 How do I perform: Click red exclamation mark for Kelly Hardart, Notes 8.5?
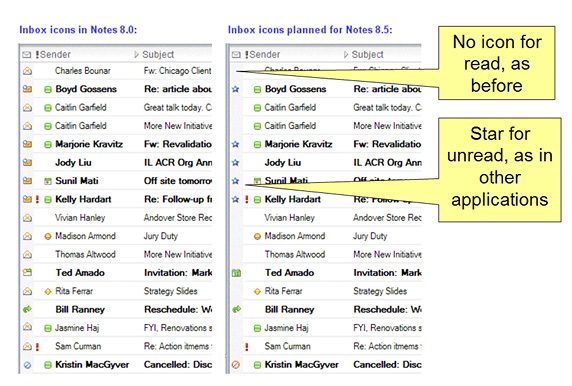pyautogui.click(x=247, y=199)
